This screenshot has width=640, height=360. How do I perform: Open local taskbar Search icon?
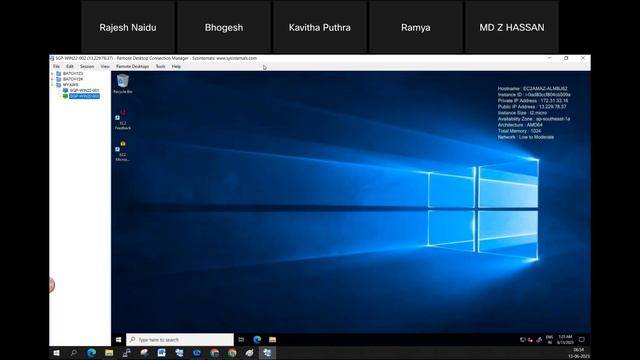pyautogui.click(x=74, y=353)
